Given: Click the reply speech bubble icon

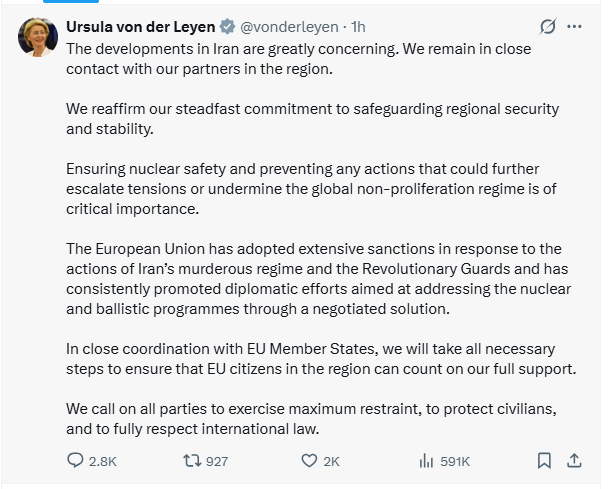Looking at the screenshot, I should [x=77, y=461].
